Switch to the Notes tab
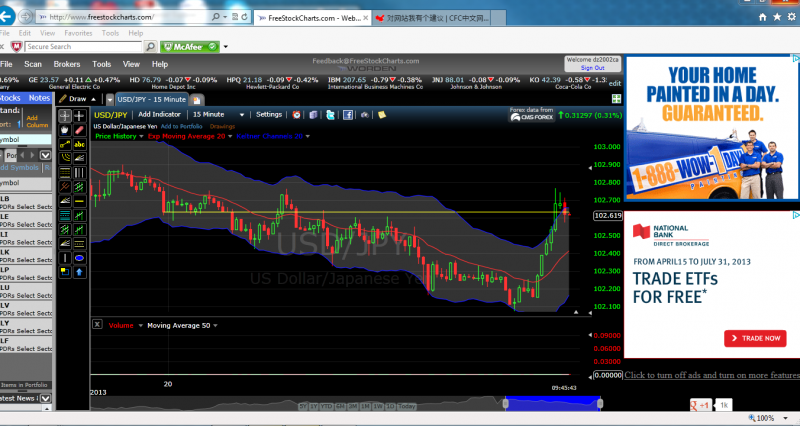The width and height of the screenshot is (800, 426). click(39, 98)
